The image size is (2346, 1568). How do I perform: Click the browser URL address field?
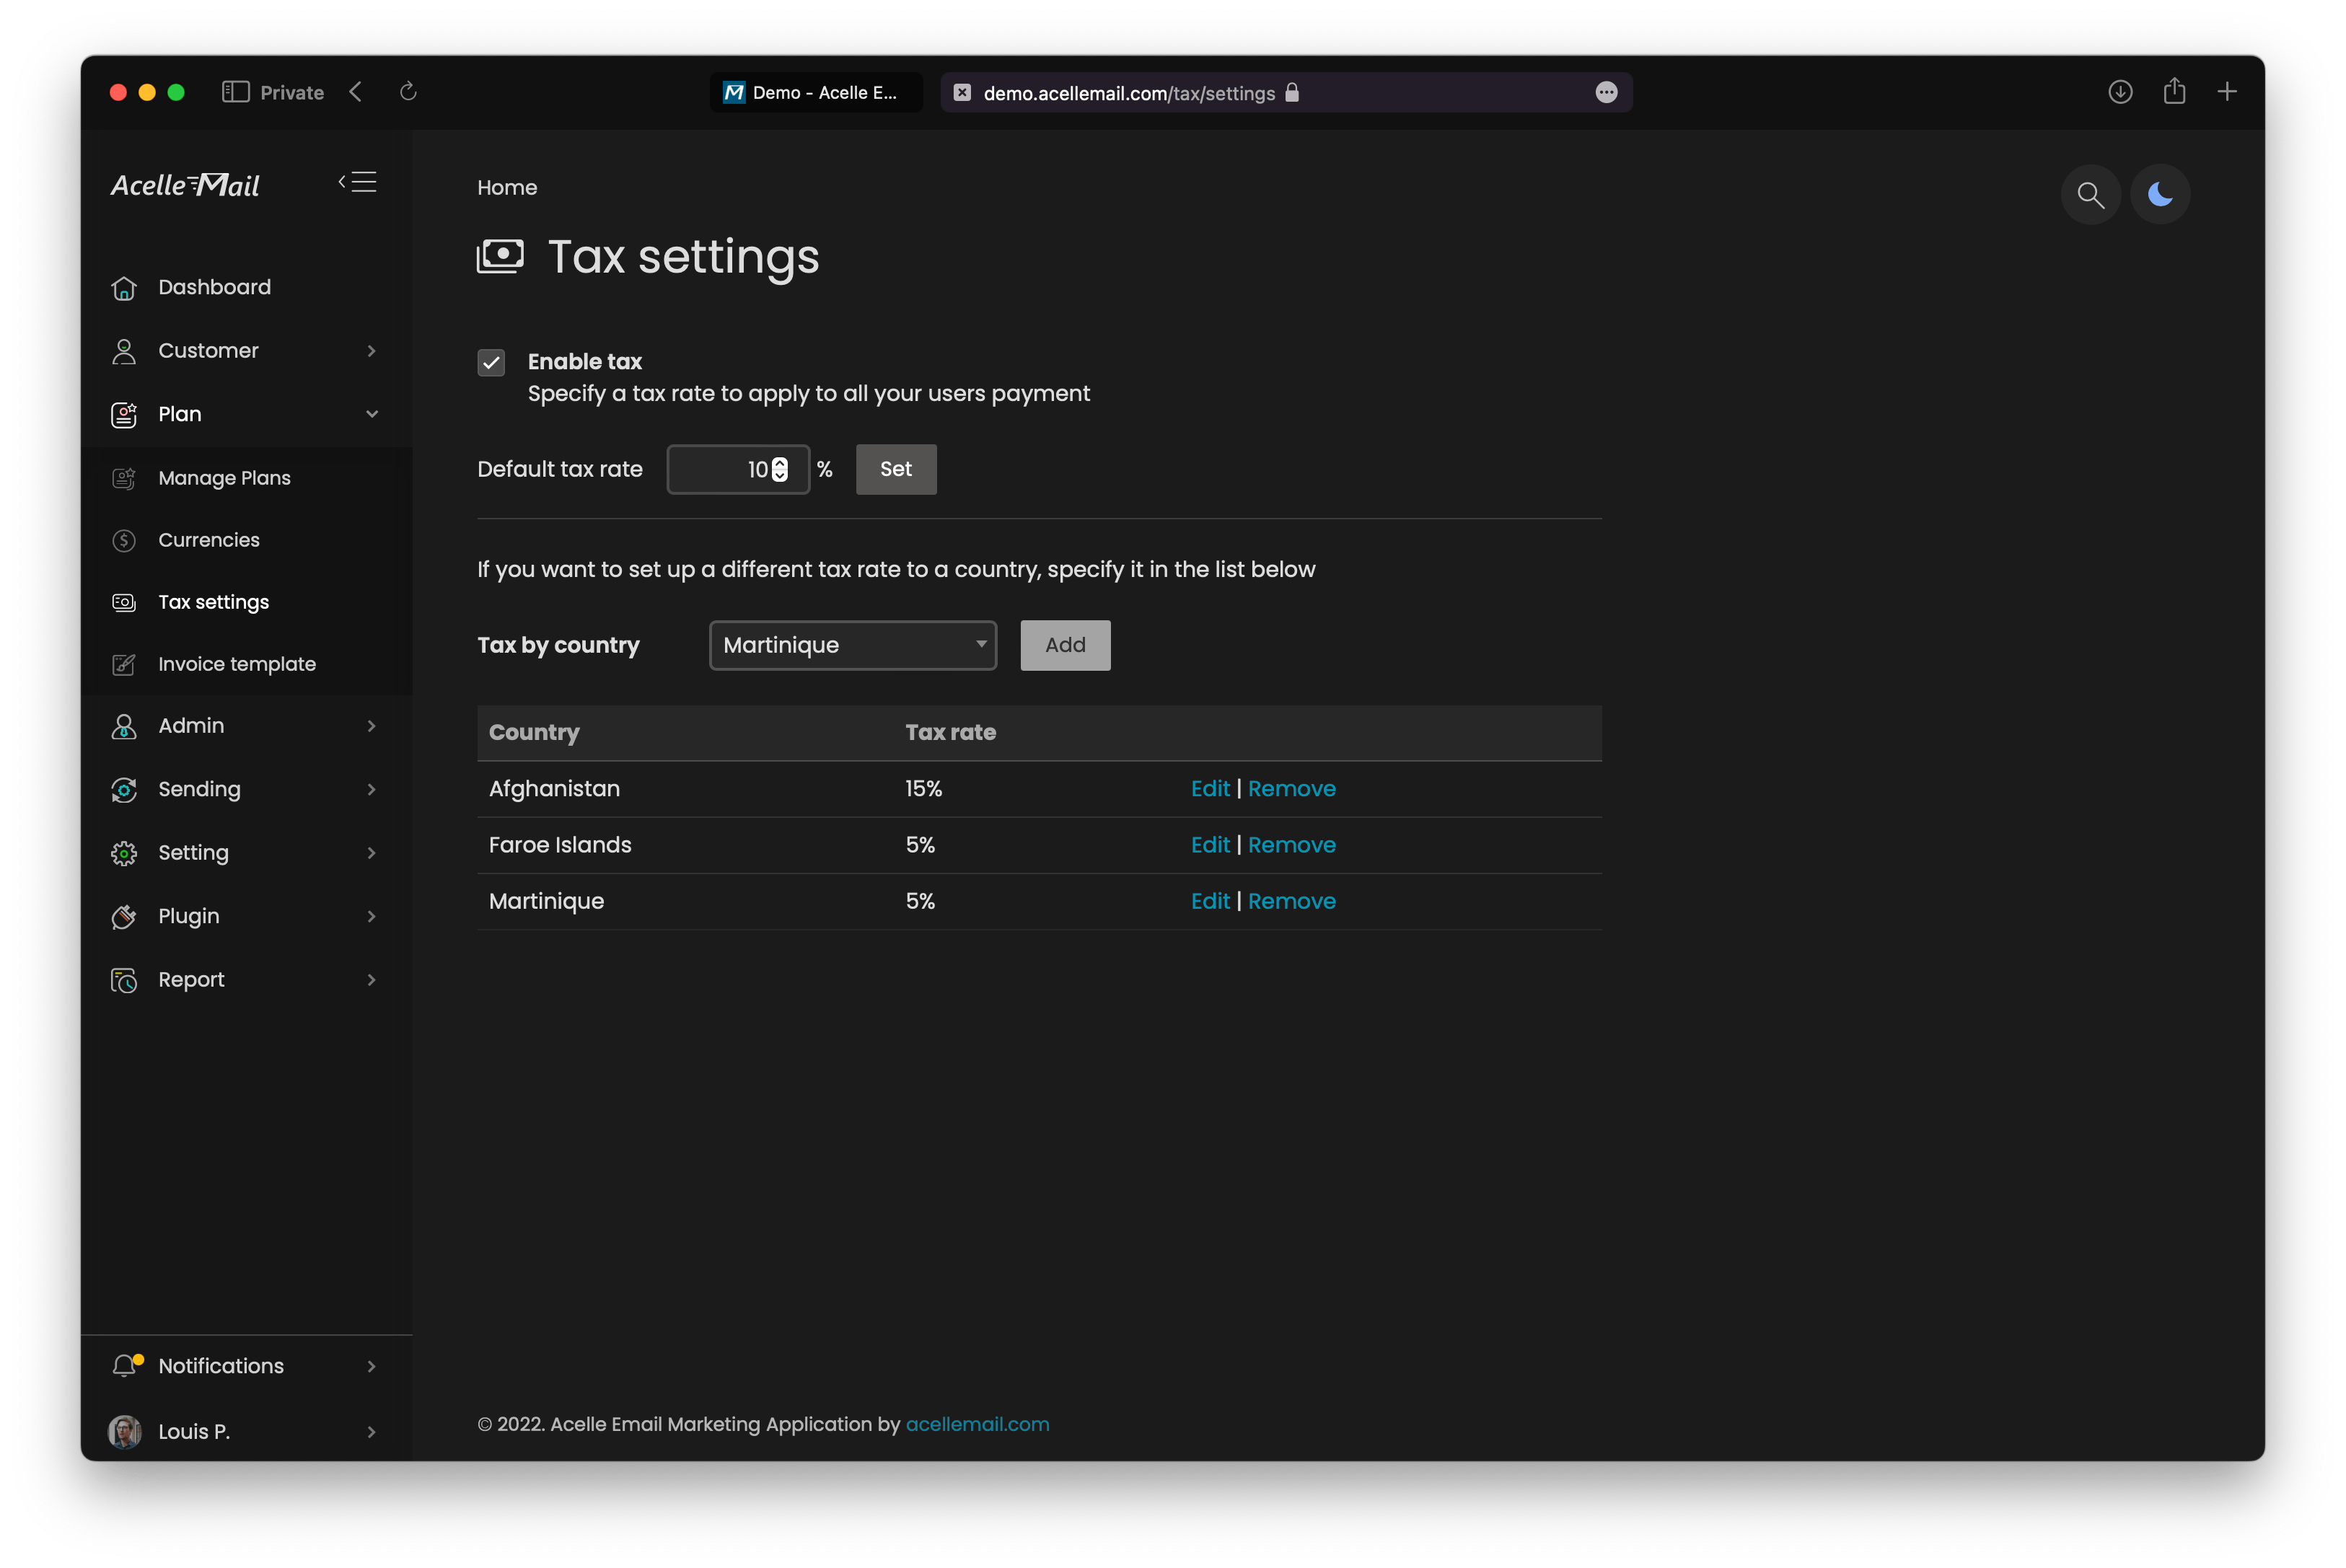(x=1286, y=92)
